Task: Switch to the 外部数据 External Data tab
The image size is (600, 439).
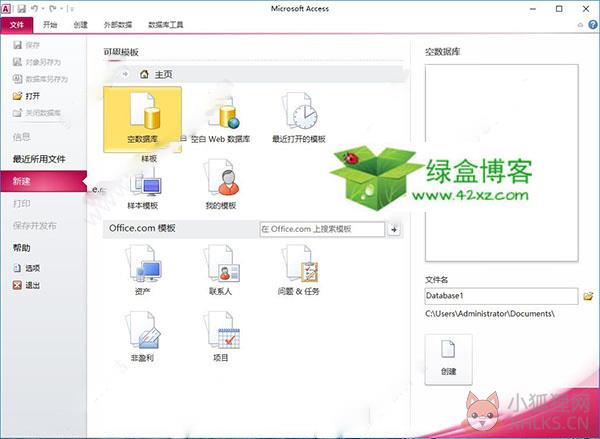Action: coord(118,25)
